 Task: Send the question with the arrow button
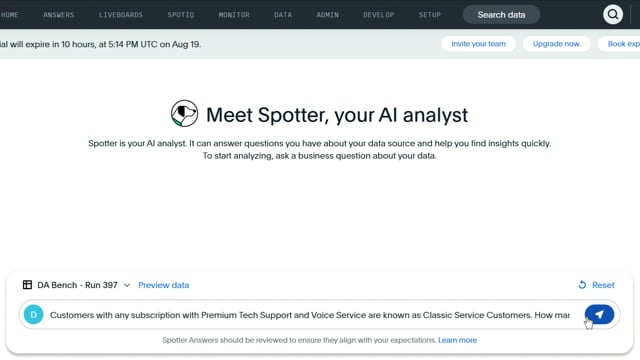pyautogui.click(x=599, y=314)
